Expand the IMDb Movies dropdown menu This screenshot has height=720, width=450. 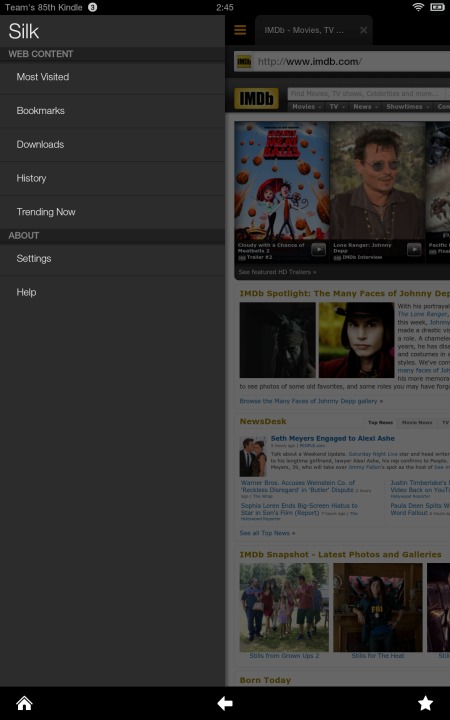pyautogui.click(x=307, y=107)
